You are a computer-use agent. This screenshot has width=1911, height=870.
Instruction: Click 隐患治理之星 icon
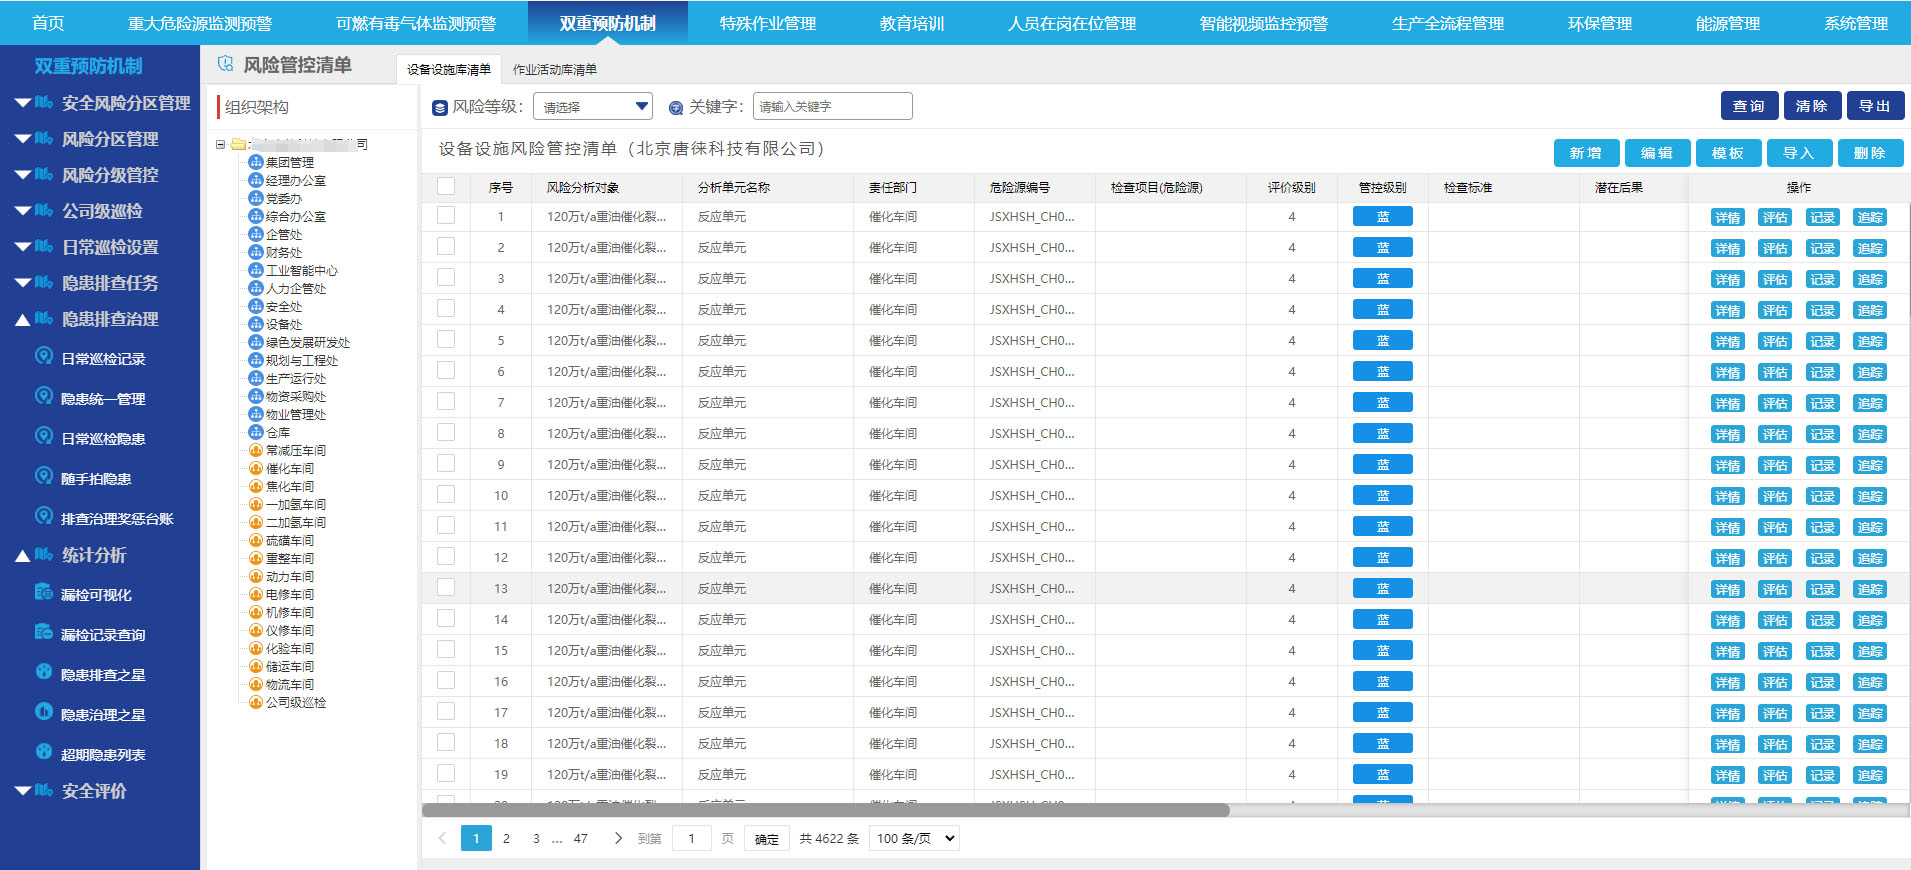44,712
